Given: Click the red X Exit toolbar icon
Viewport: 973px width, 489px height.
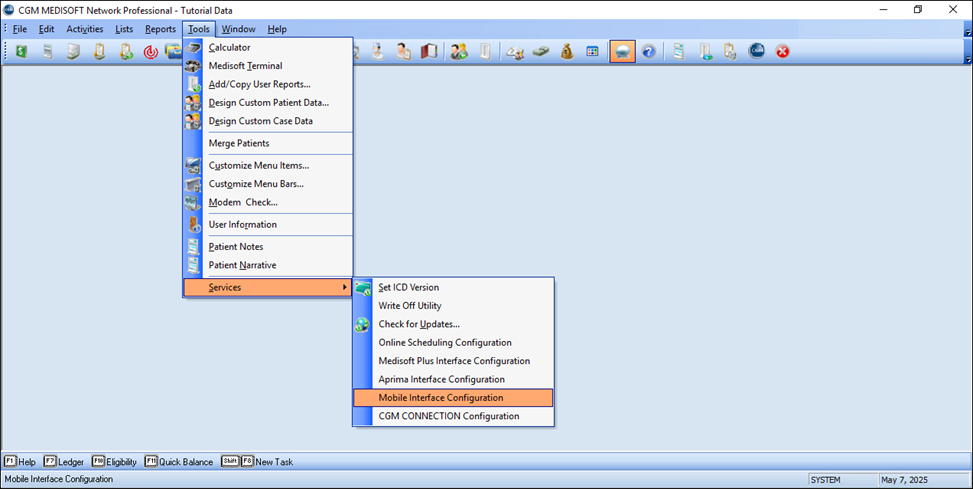Looking at the screenshot, I should 782,52.
